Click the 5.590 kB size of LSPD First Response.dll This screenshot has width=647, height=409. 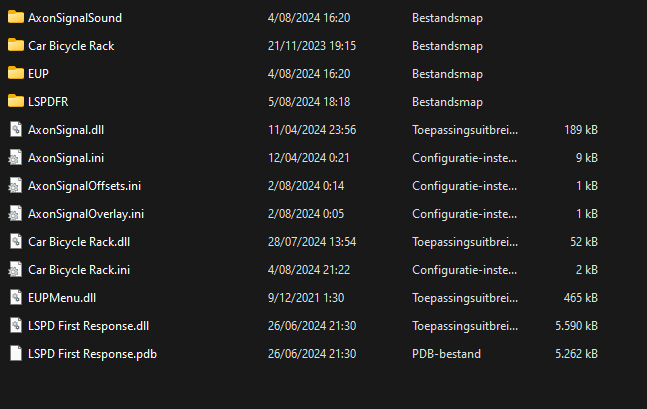(x=577, y=325)
